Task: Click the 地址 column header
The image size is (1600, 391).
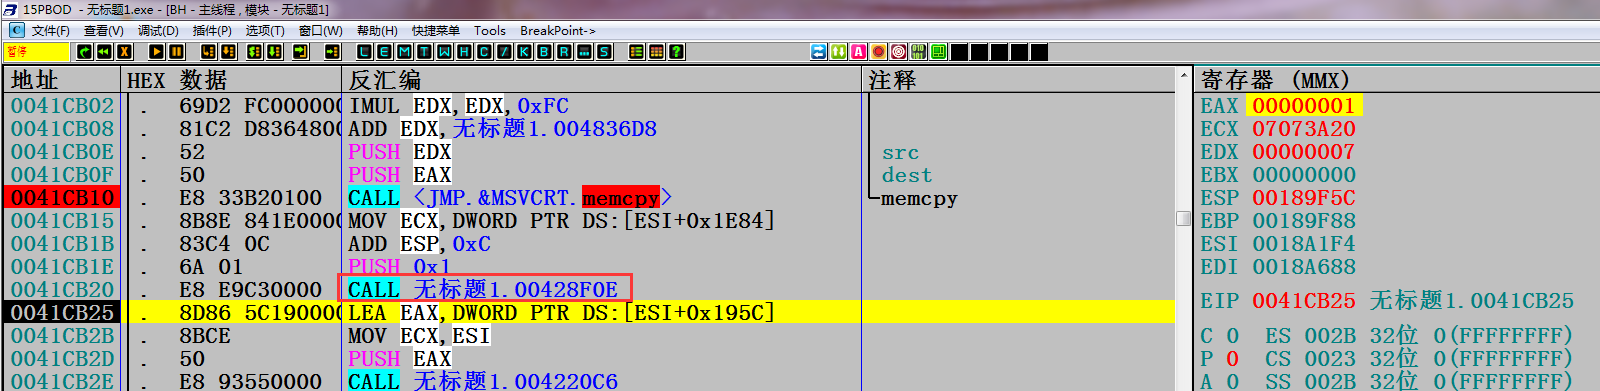Action: (x=62, y=80)
